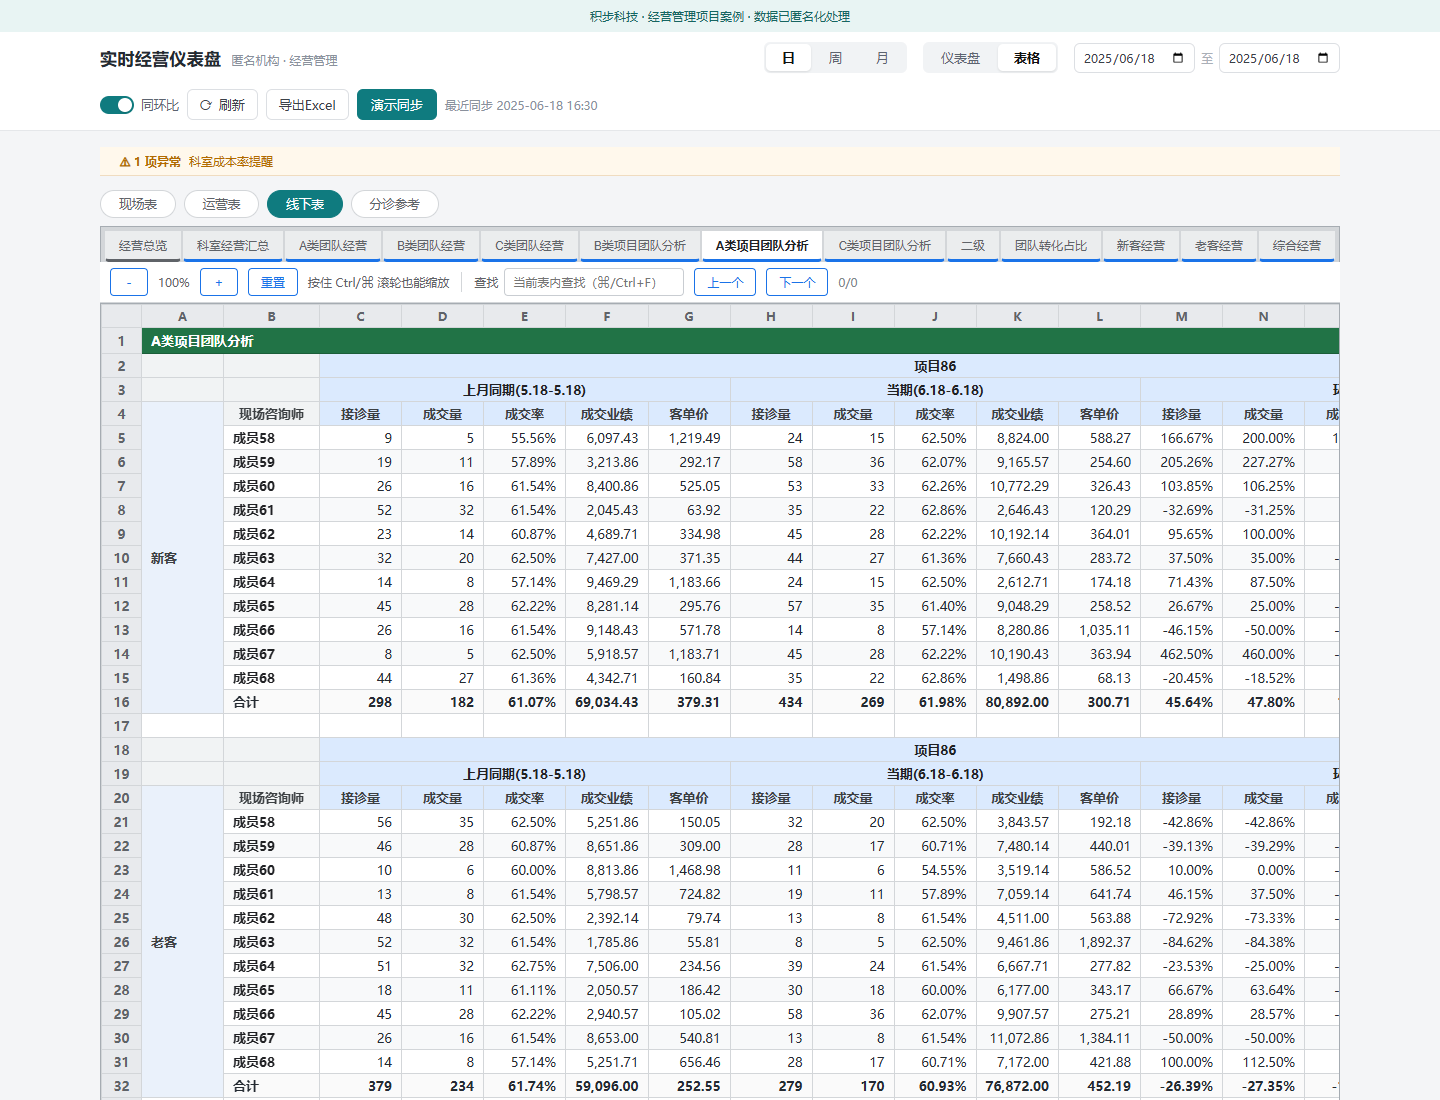This screenshot has height=1100, width=1440.
Task: Open the A类团队经营 sheet tab
Action: coord(333,246)
